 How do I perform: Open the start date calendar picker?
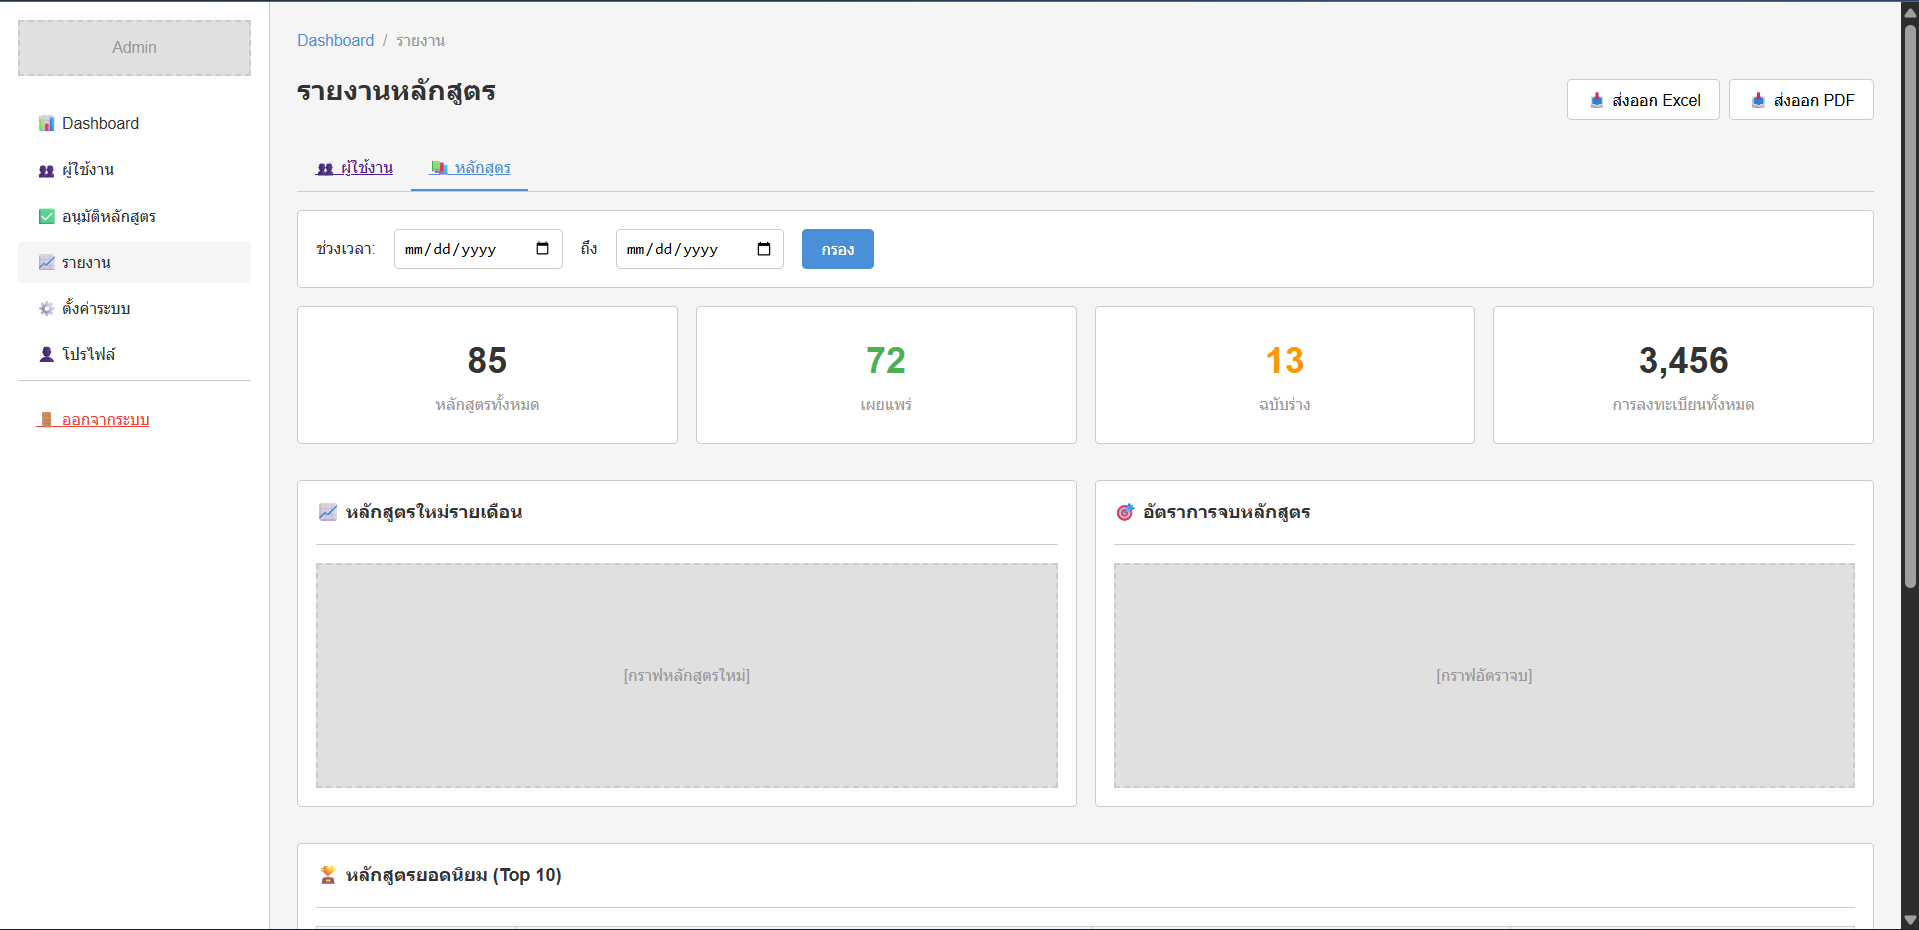pos(542,249)
